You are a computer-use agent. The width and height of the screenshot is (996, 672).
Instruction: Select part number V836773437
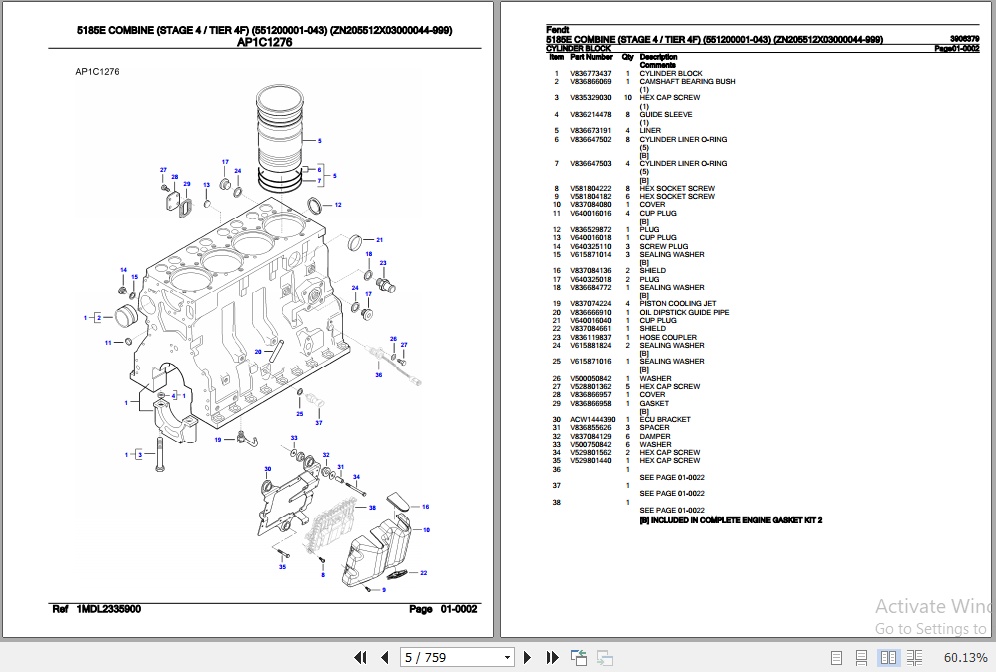[x=591, y=74]
